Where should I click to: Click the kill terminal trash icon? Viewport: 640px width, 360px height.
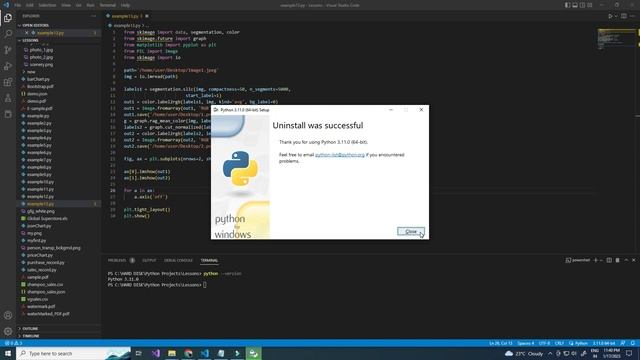618,260
